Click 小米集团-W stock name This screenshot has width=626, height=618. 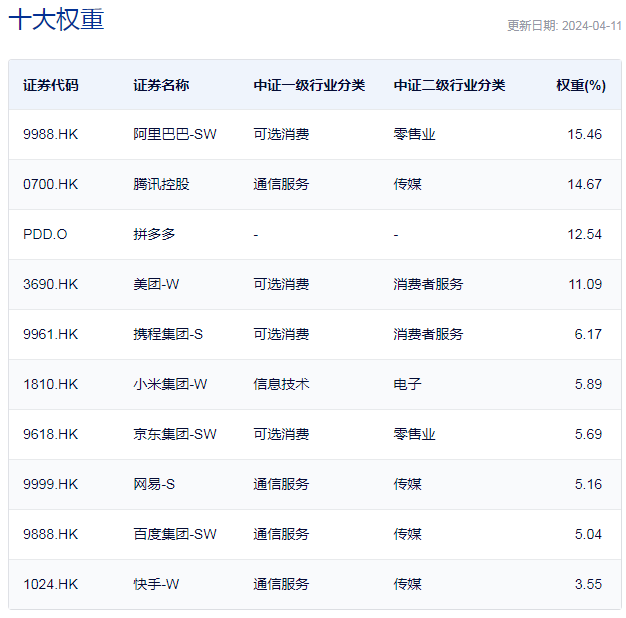pos(170,384)
